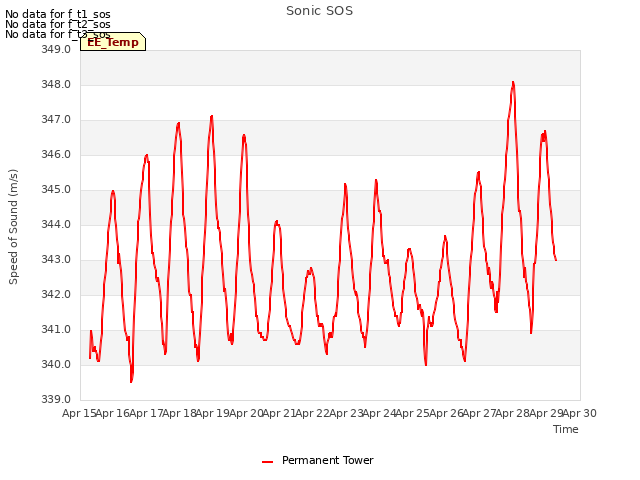
Task: Click the Apr 26 x-axis date label
Action: click(446, 413)
